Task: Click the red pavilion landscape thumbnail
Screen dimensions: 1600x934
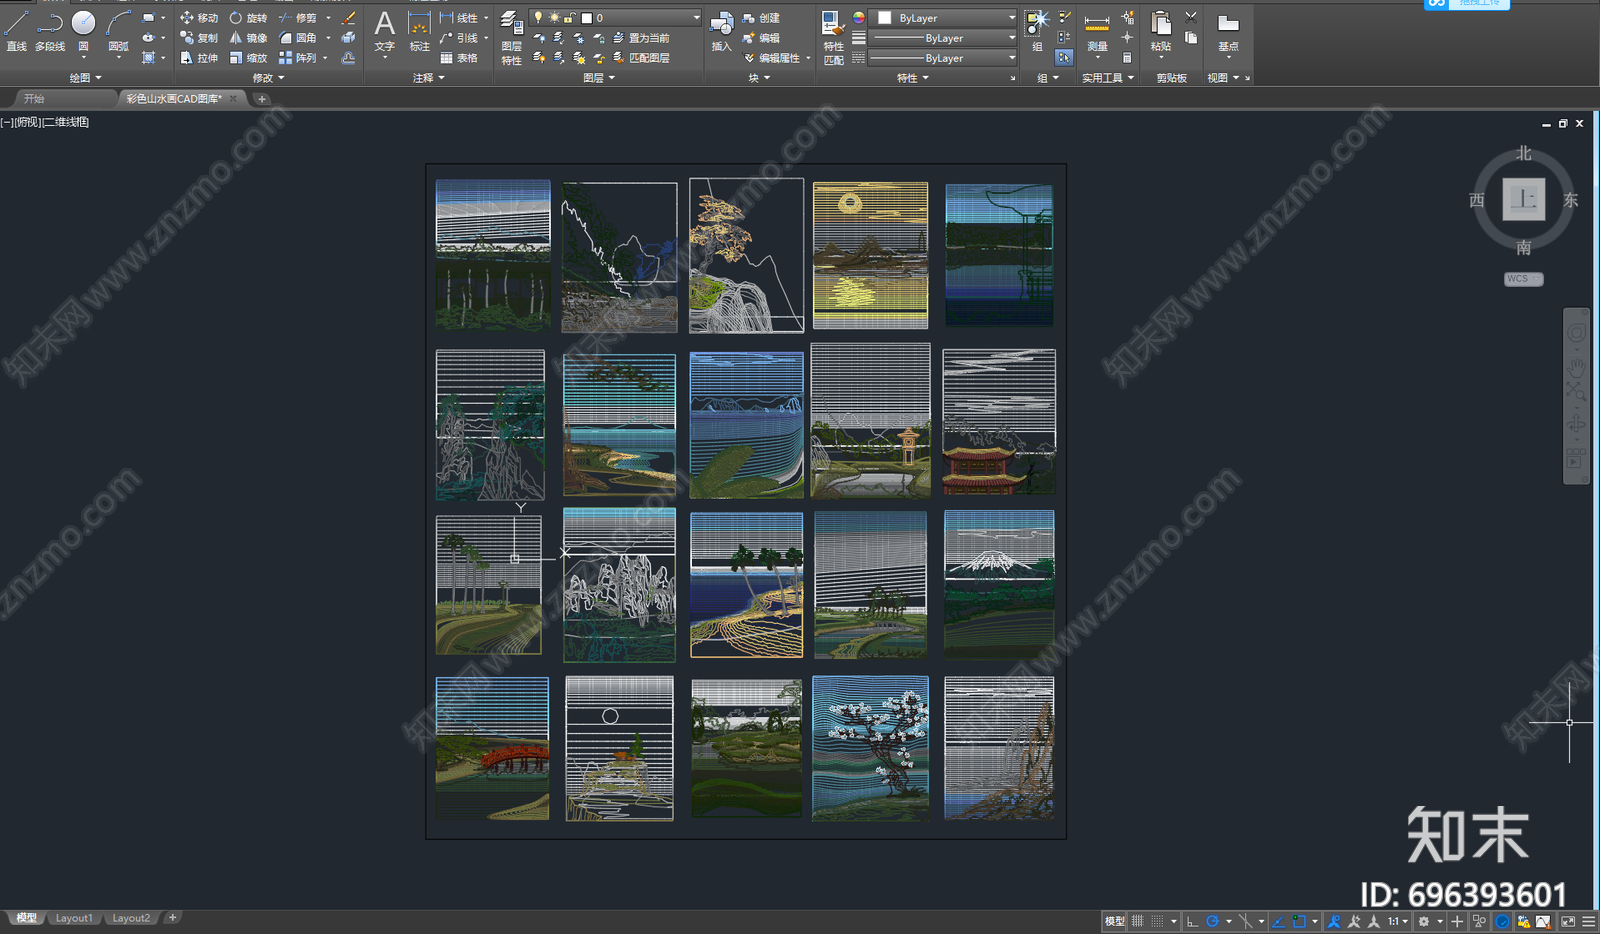Action: pyautogui.click(x=998, y=422)
